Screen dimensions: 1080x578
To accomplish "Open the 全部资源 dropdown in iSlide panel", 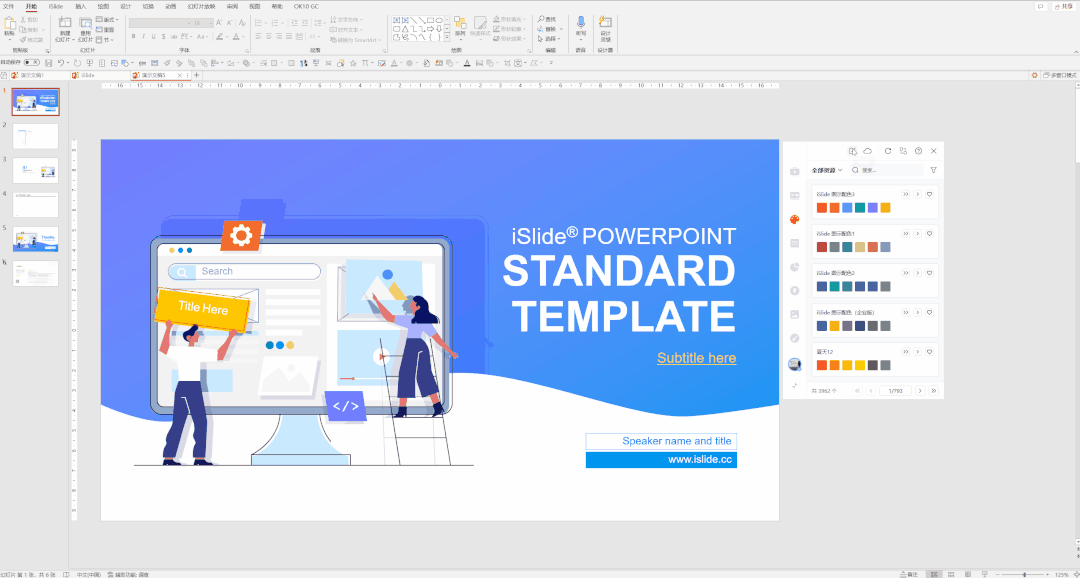I will [827, 170].
